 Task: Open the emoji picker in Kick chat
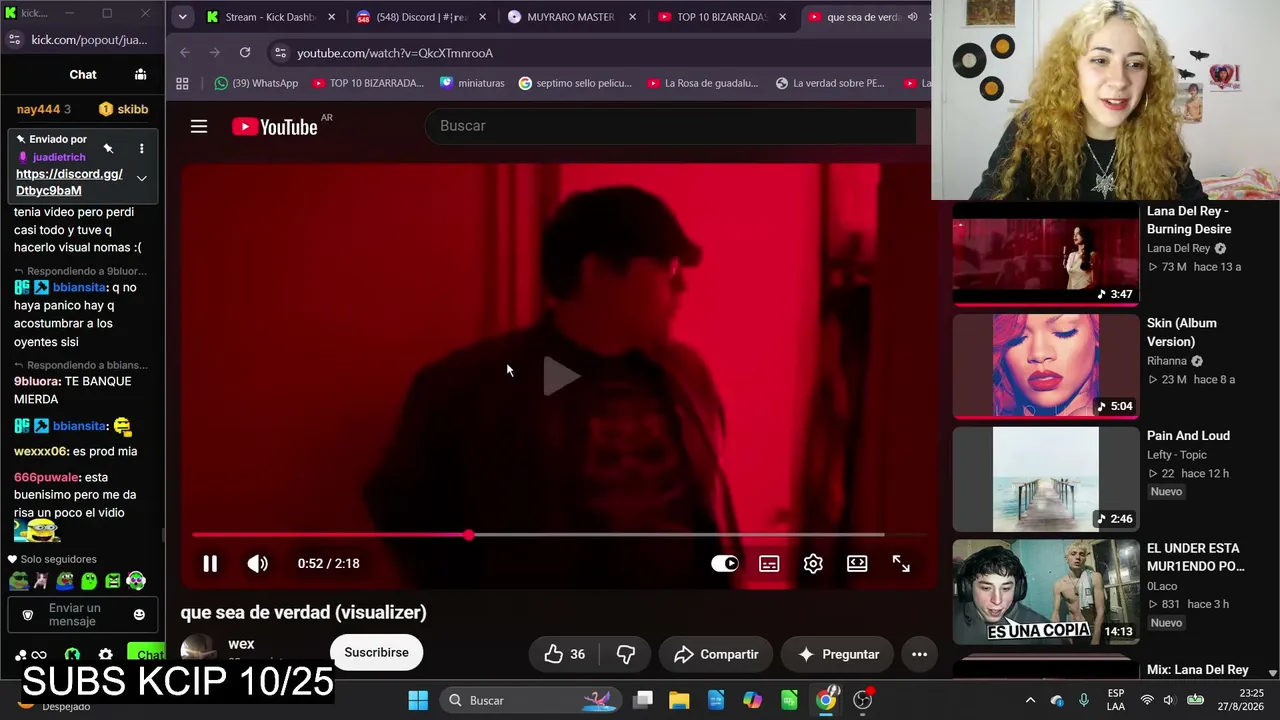(139, 615)
